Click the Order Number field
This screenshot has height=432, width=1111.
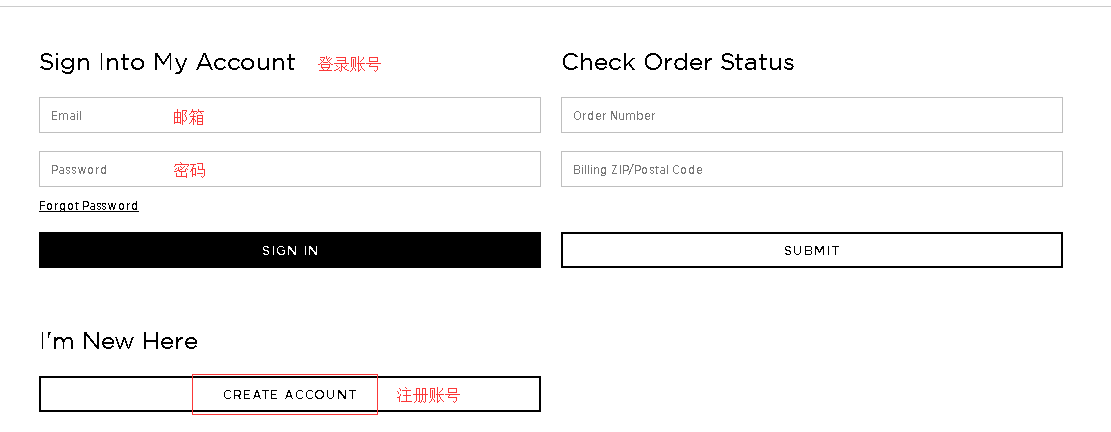[811, 115]
